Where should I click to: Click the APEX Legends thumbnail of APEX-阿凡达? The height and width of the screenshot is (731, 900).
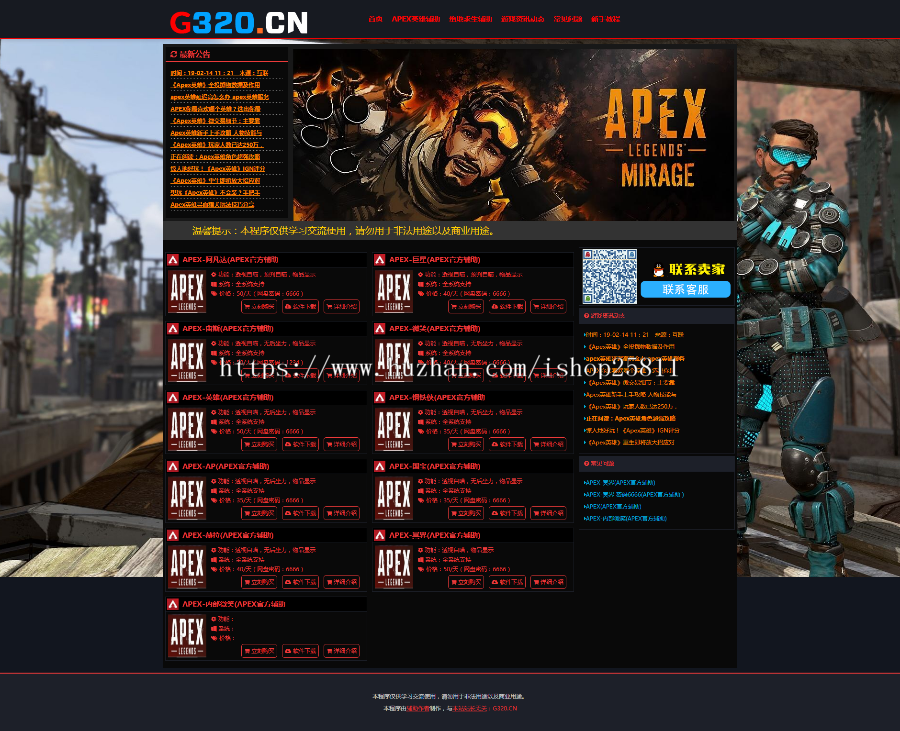point(187,291)
